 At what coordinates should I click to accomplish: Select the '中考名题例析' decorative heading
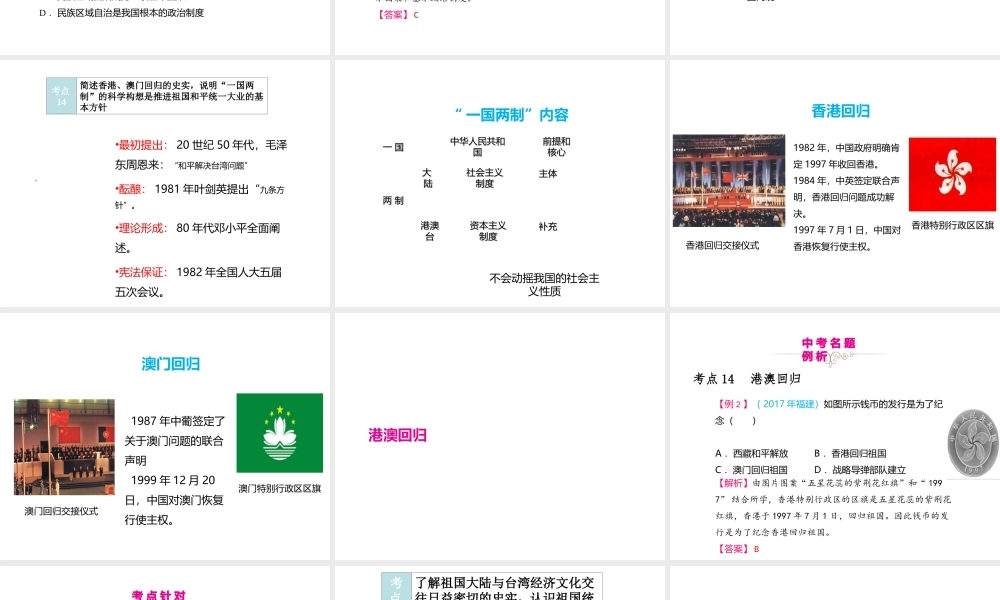(x=828, y=349)
